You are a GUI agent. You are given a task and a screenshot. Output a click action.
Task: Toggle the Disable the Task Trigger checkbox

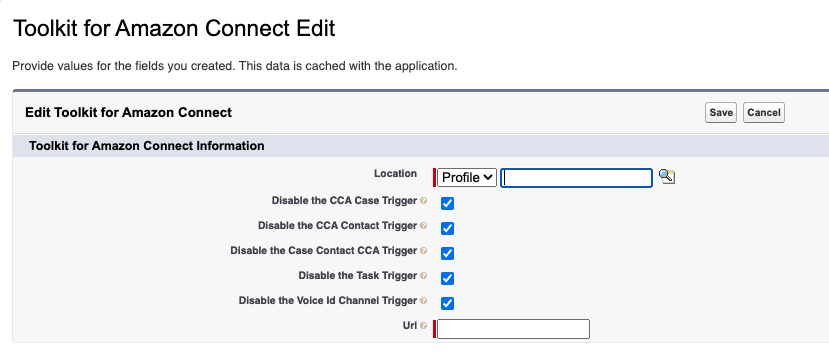447,278
